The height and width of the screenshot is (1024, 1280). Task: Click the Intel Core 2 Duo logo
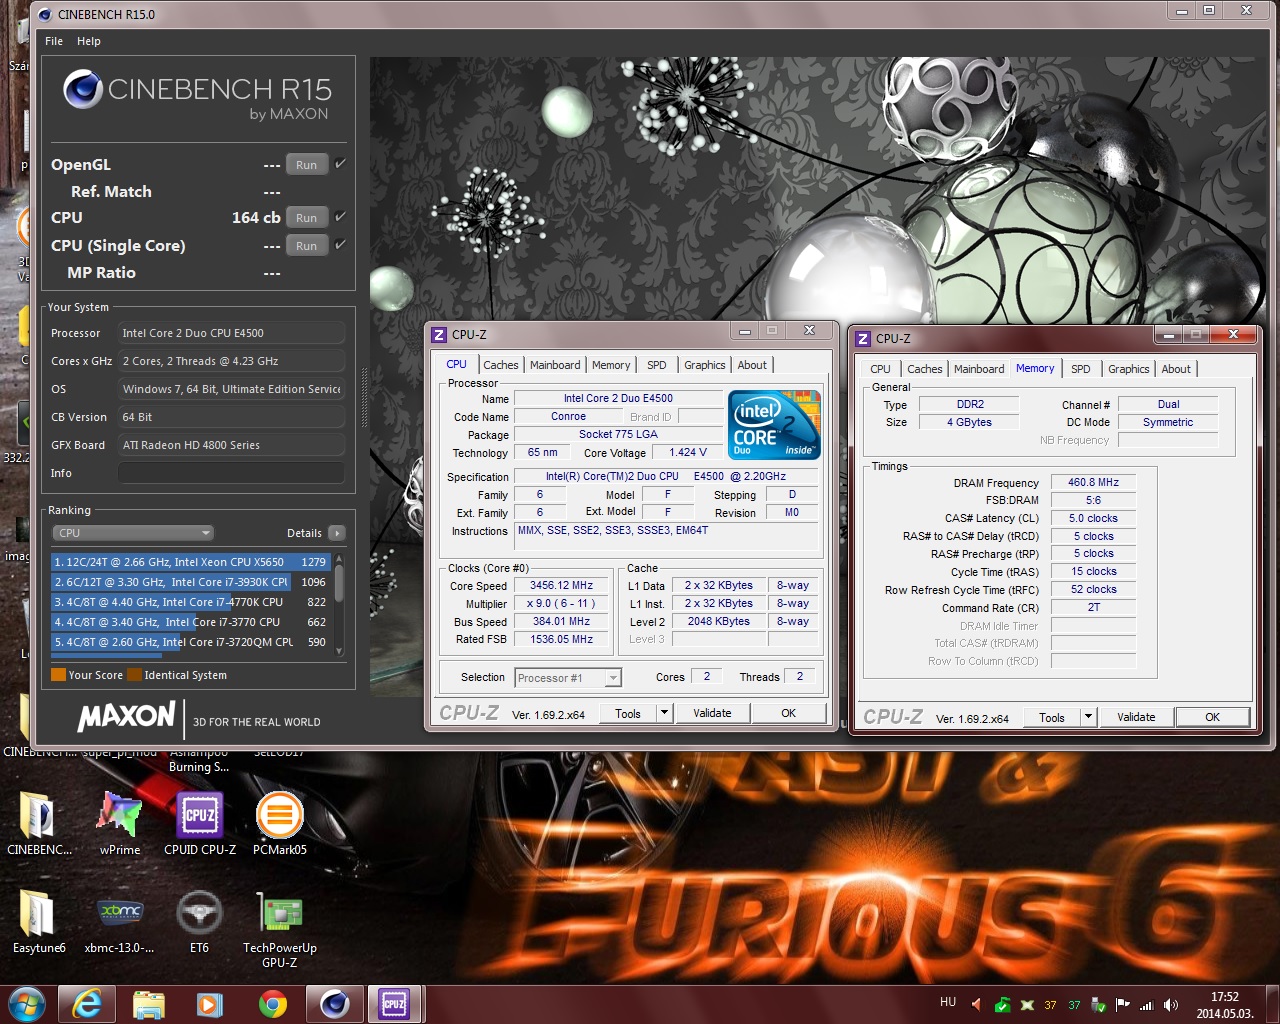(775, 425)
